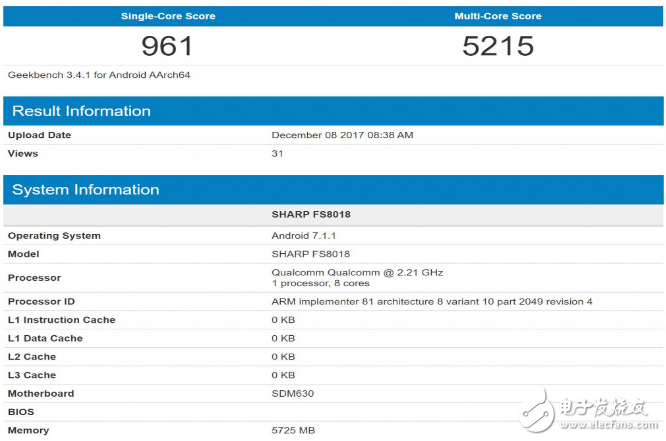
Task: Click the L3 Cache row's 0 KB value
Action: point(284,375)
